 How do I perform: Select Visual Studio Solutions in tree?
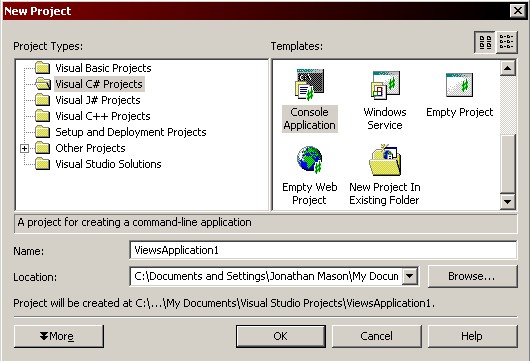coord(108,164)
